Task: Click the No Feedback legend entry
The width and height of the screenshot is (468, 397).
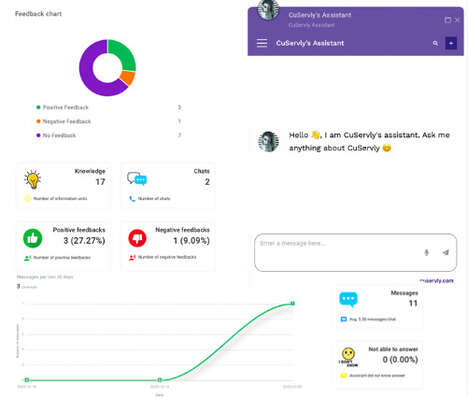Action: click(56, 135)
